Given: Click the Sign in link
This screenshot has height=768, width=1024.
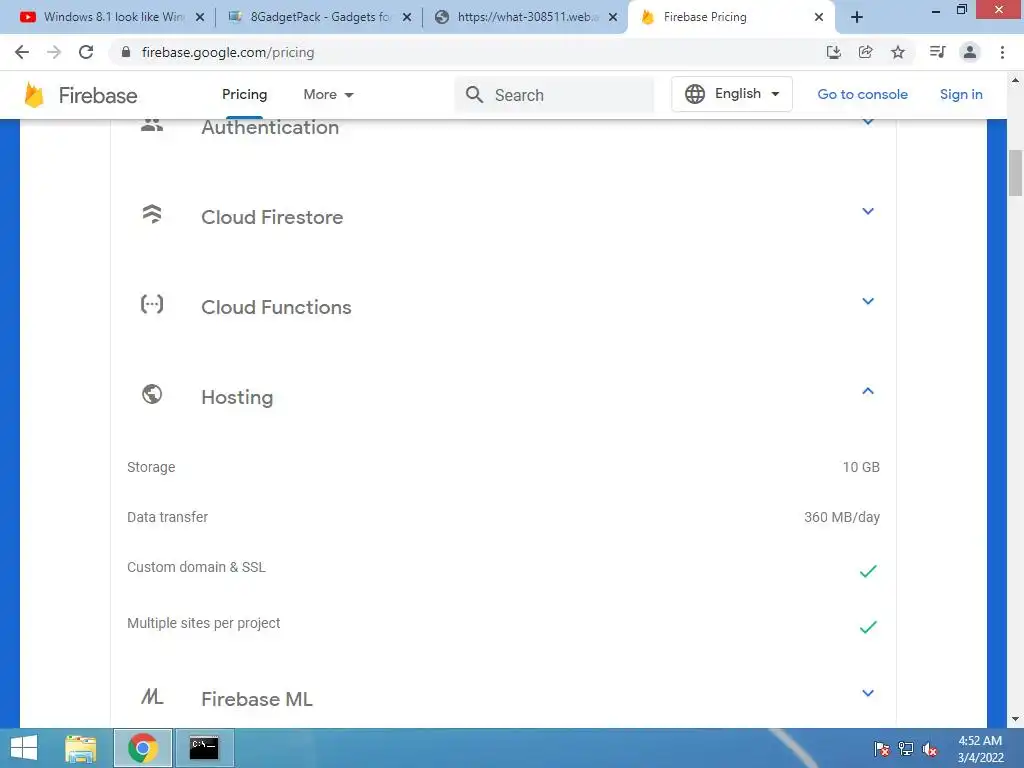Looking at the screenshot, I should [x=961, y=94].
